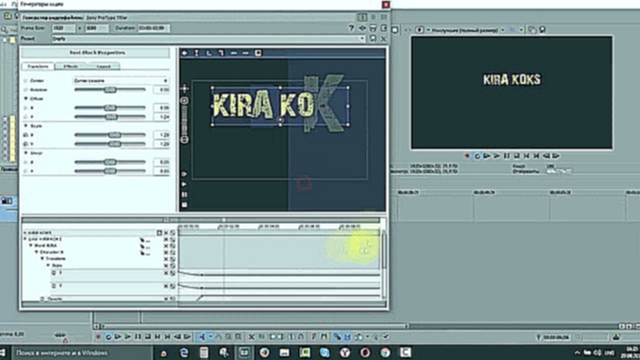640x360 pixels.
Task: Pause on the main Vegas transport bar
Action: click(138, 337)
